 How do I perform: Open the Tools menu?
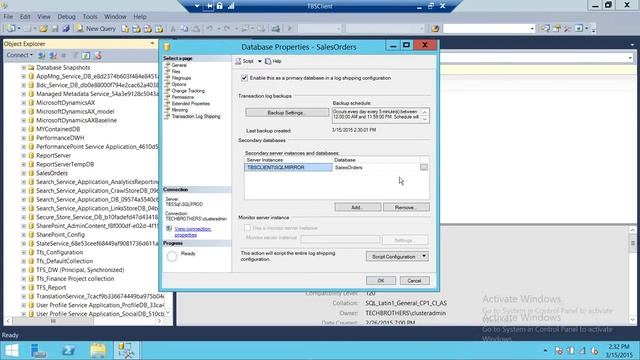coord(90,17)
